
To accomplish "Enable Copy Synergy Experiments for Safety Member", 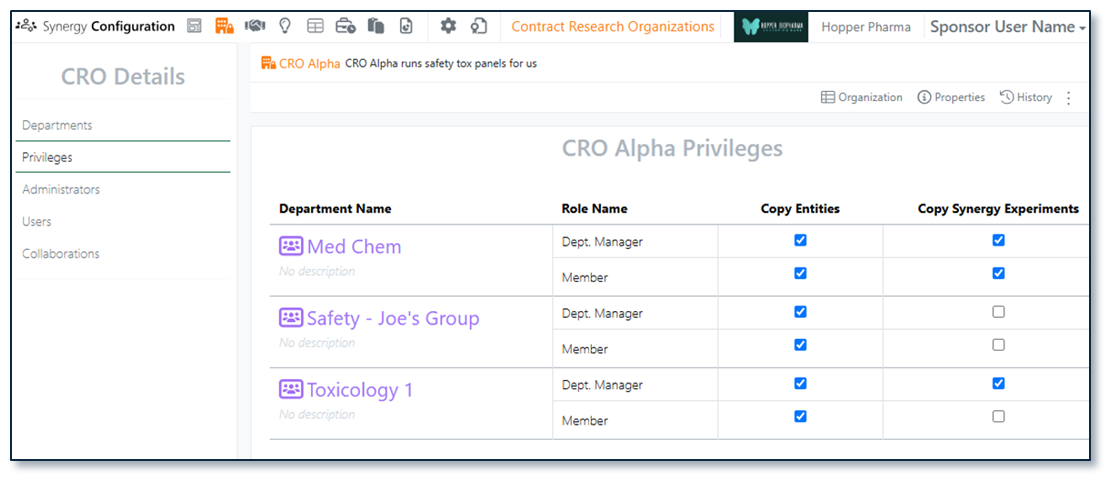I will tap(998, 345).
